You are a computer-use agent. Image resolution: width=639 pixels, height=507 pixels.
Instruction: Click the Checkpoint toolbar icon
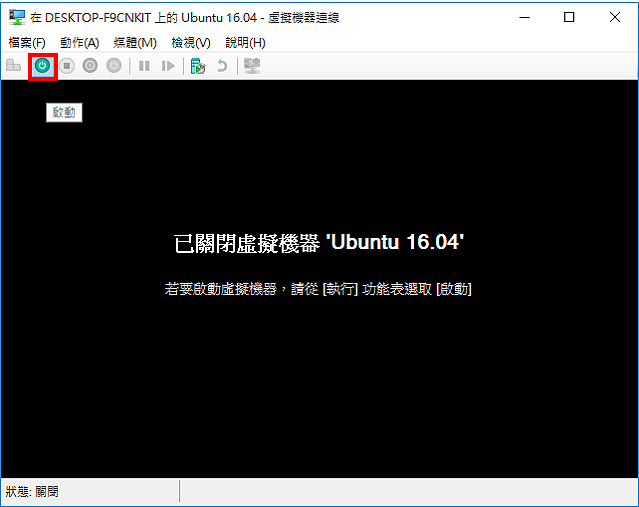coord(198,66)
